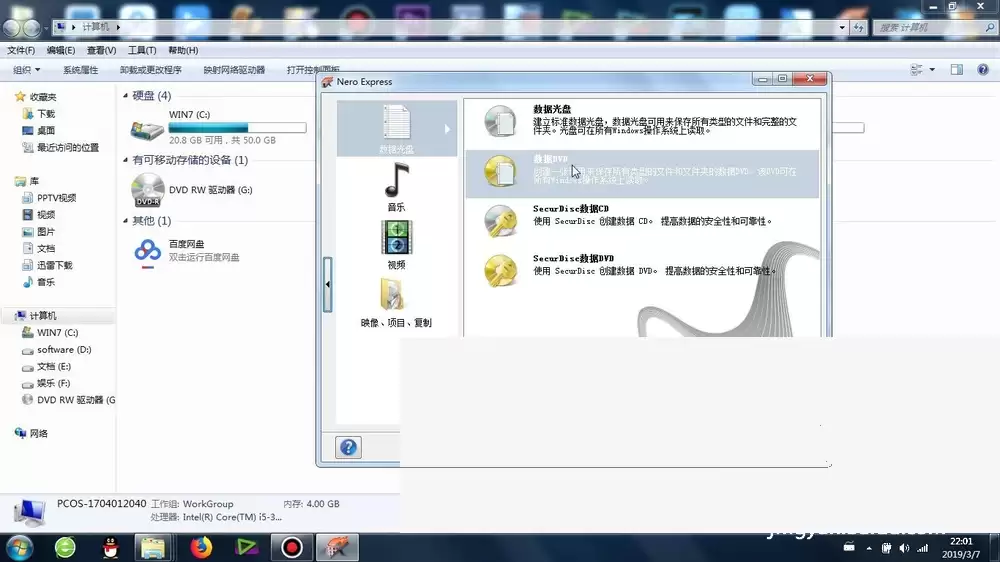The image size is (1000, 562).
Task: Select 迅雷下载 library
Action: click(x=54, y=265)
